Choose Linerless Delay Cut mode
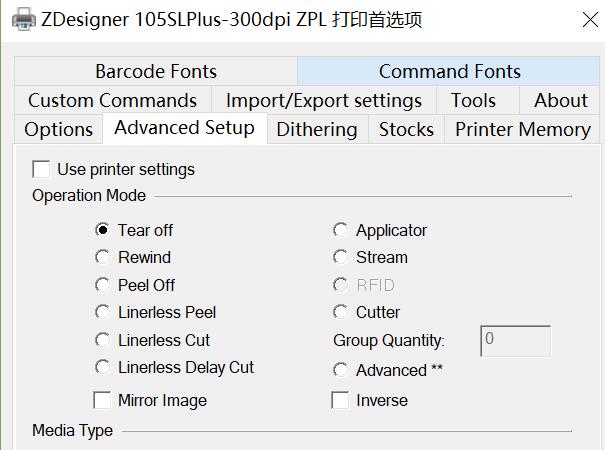Image resolution: width=605 pixels, height=450 pixels. click(x=102, y=367)
